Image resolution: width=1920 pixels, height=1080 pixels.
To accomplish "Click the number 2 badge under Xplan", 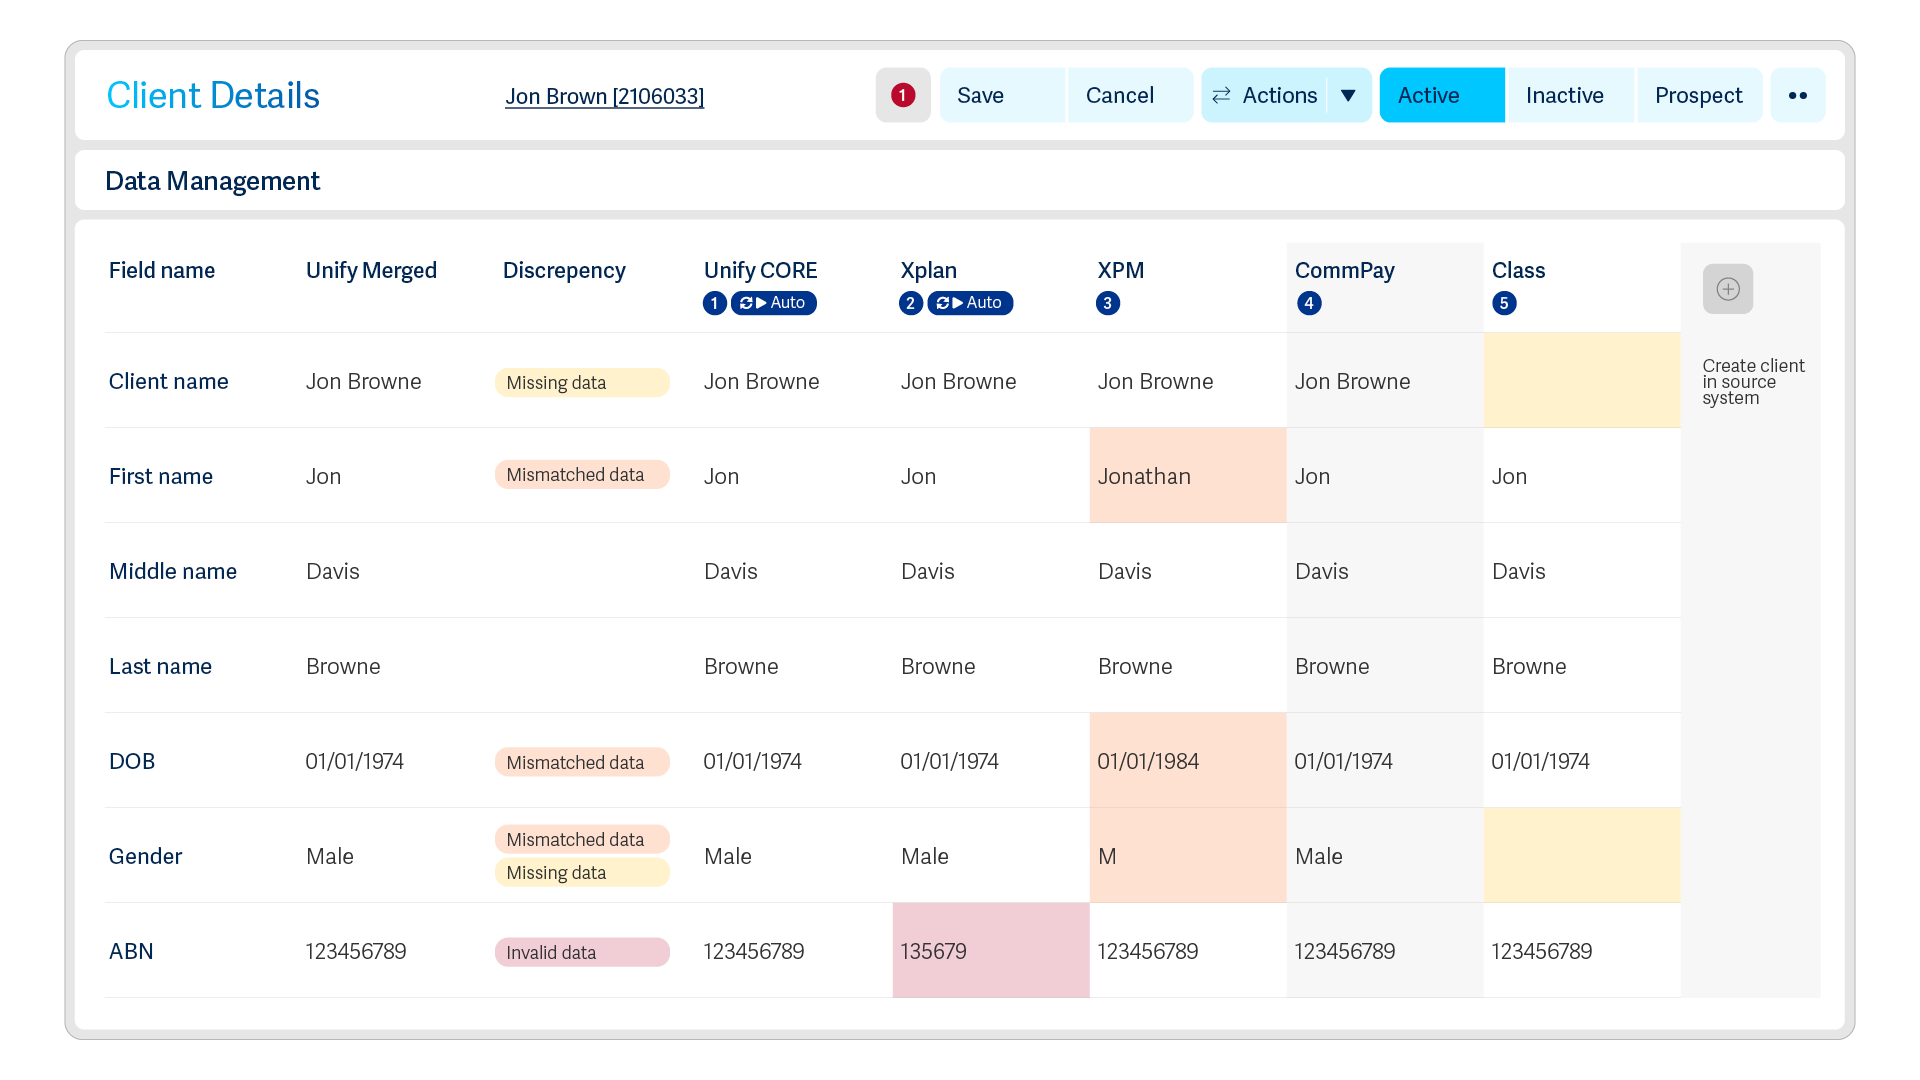I will click(x=910, y=303).
